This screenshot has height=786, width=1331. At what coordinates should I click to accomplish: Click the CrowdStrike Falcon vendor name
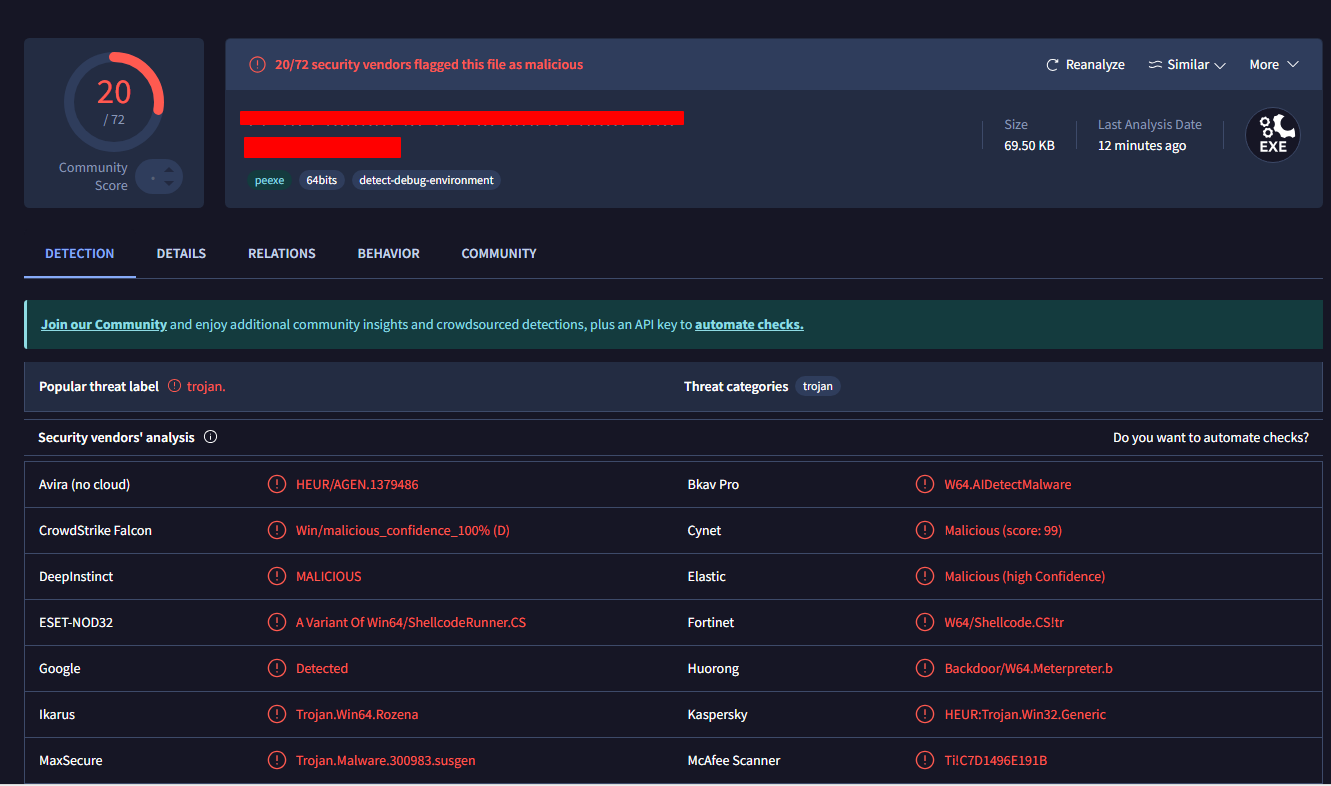[x=95, y=530]
